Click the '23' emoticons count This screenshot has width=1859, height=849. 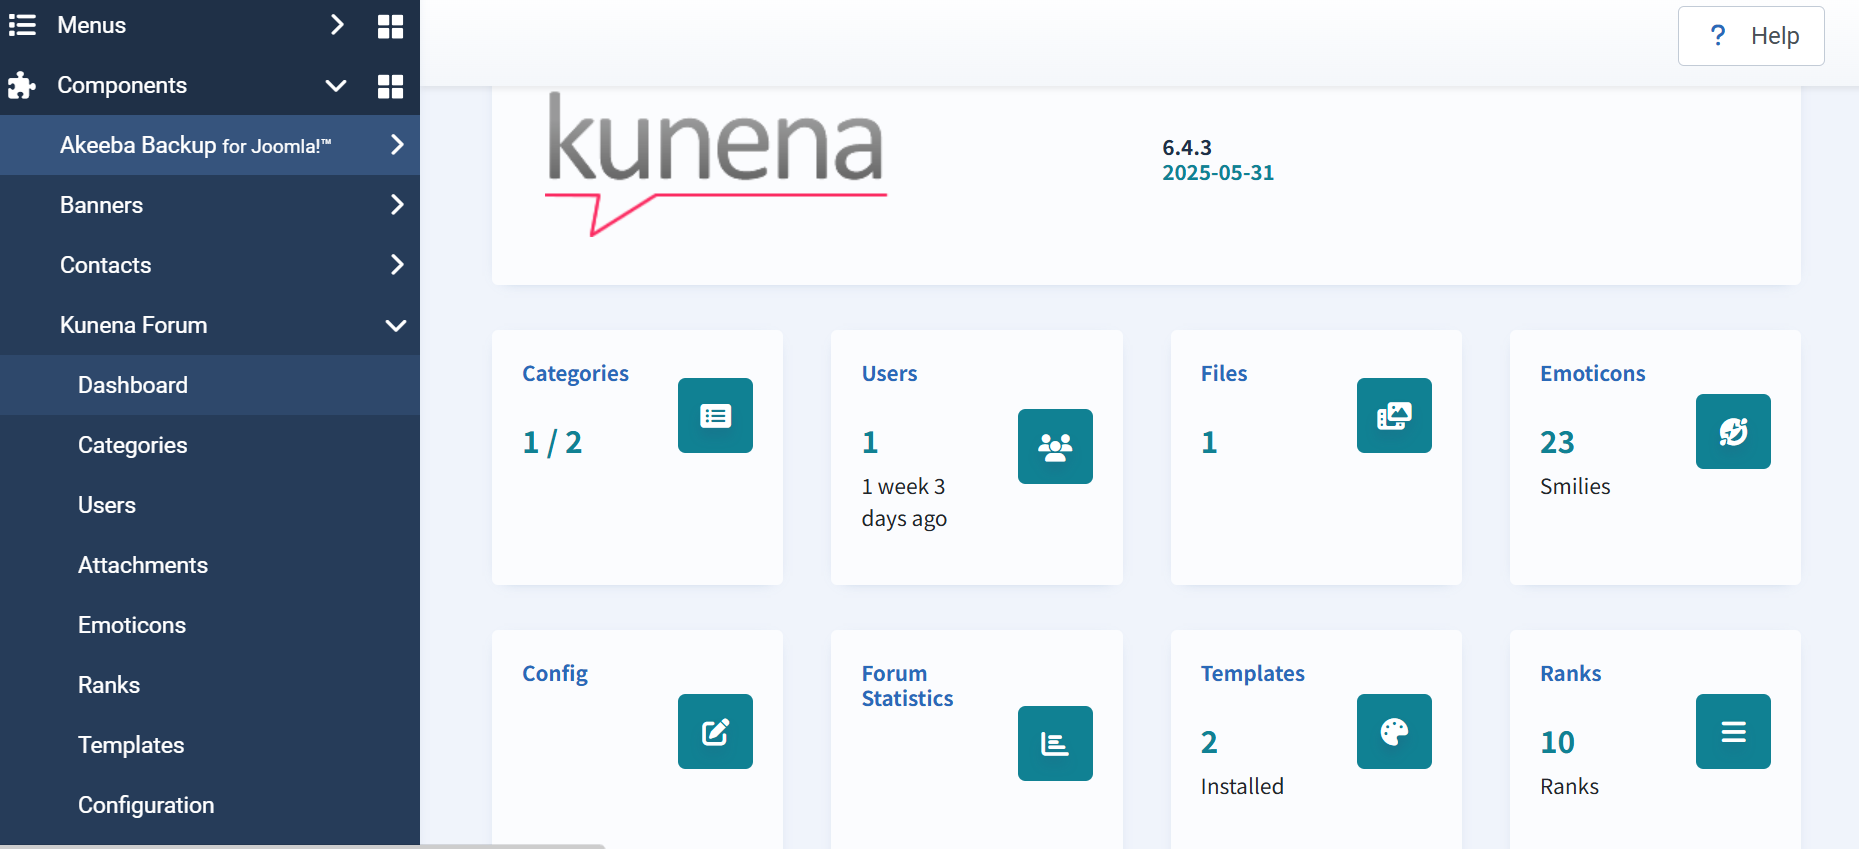(1557, 442)
